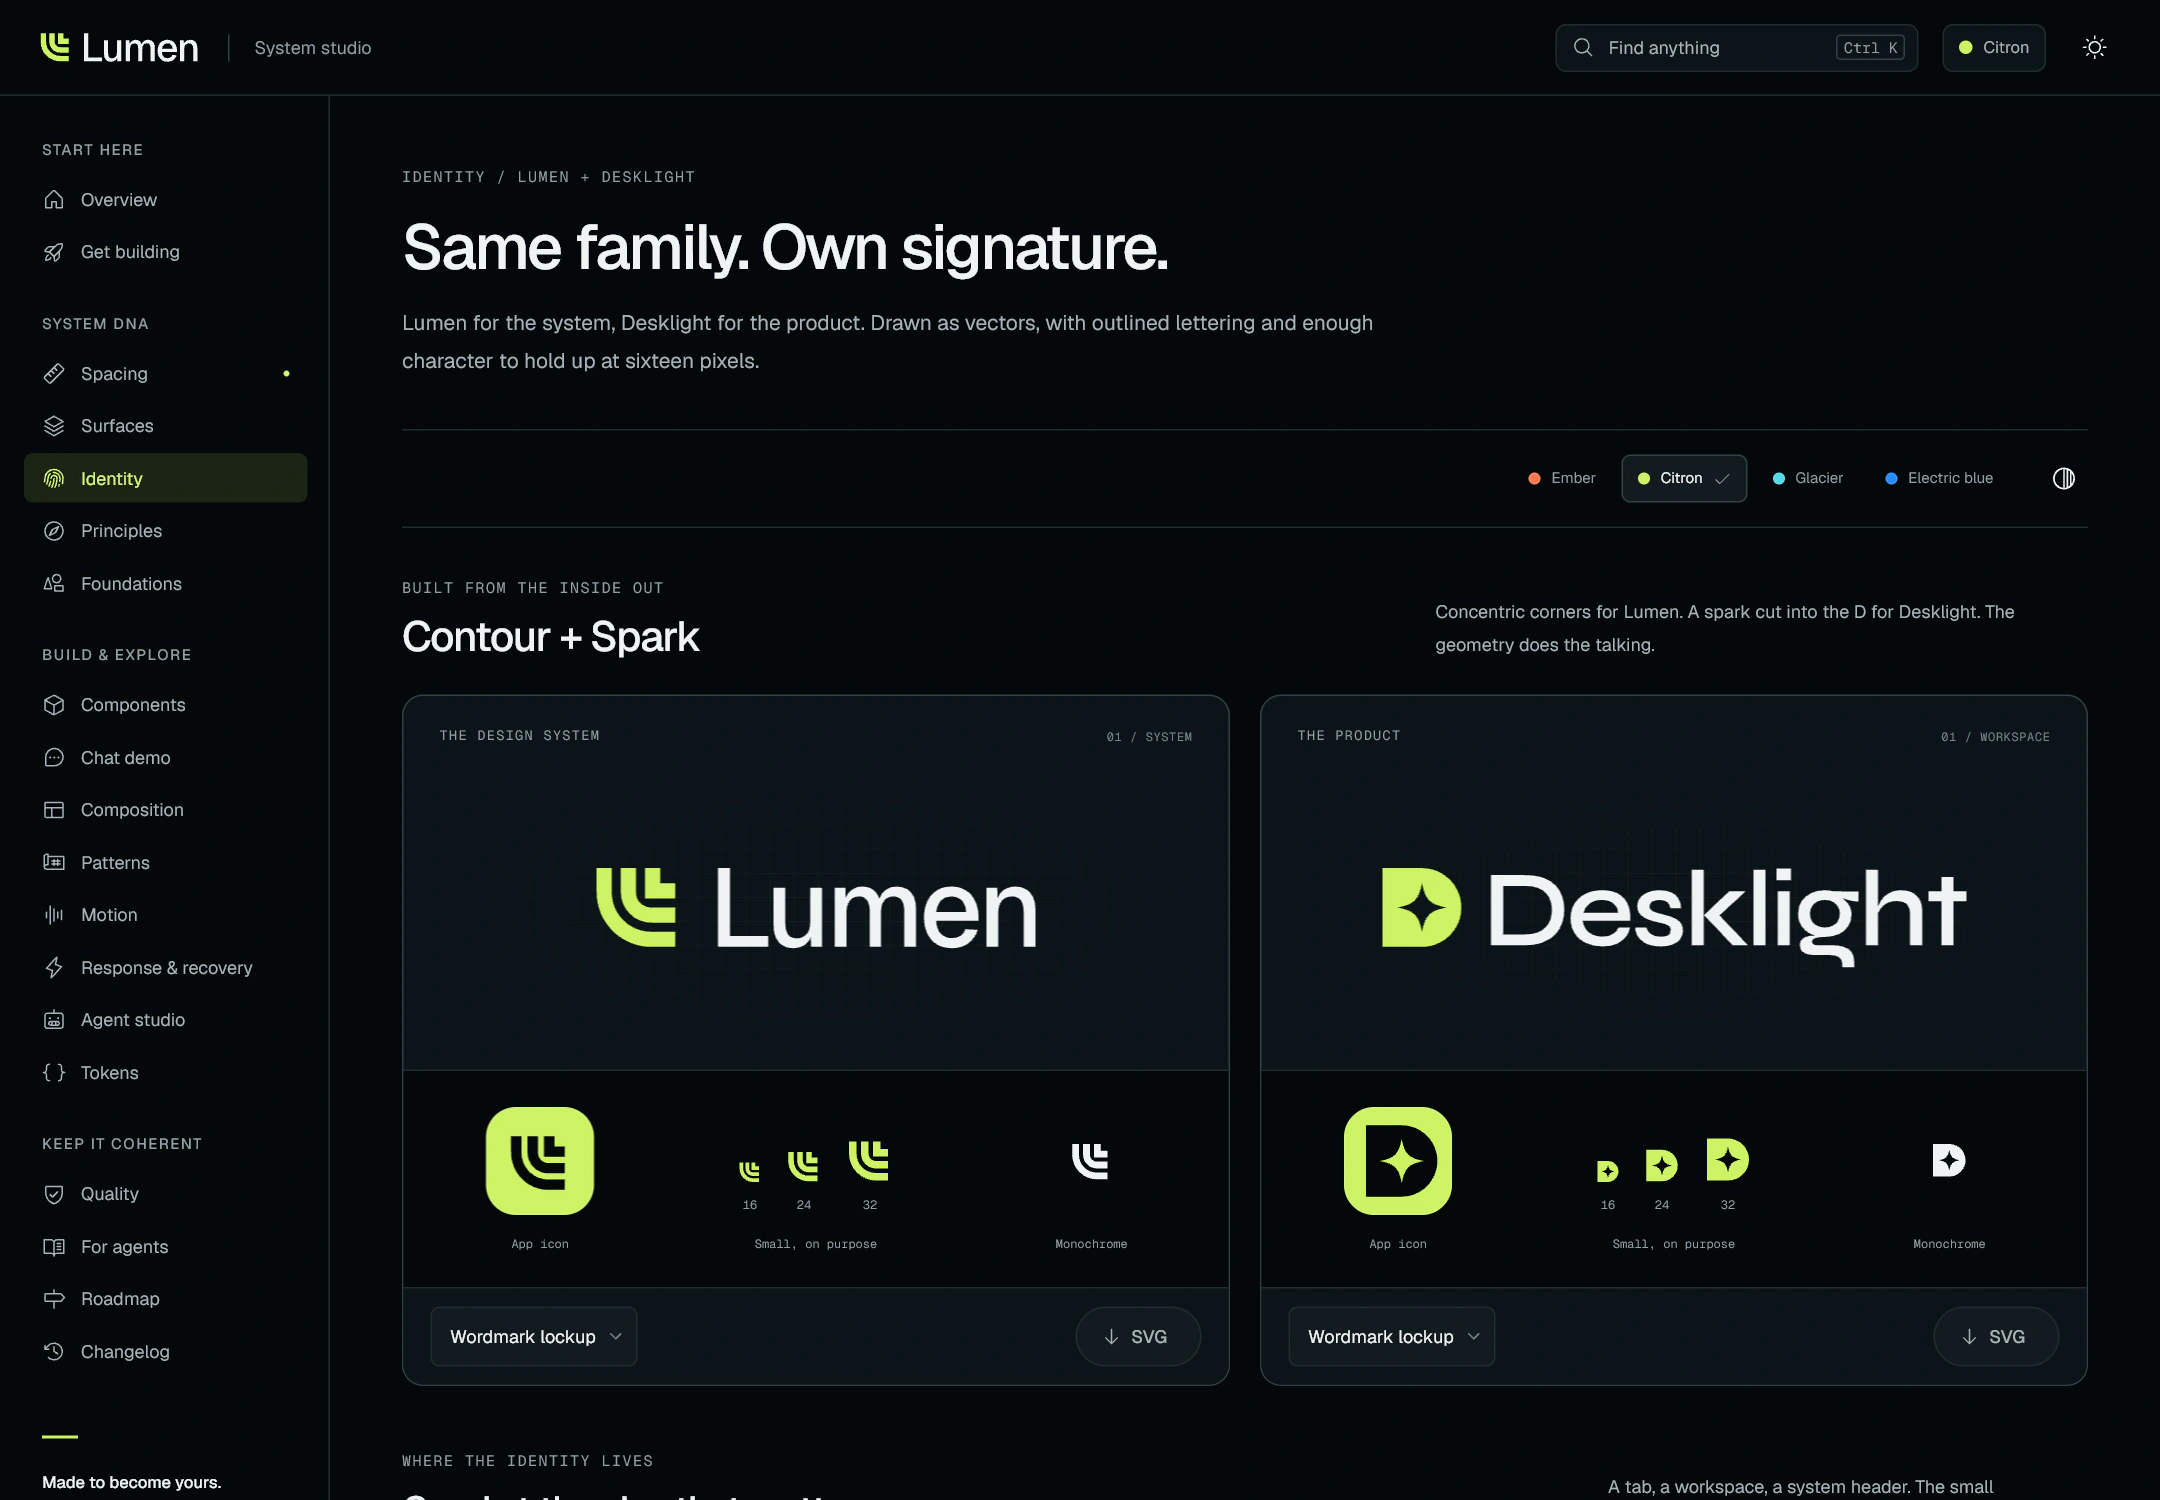Toggle the contrast half-circle icon
Screen dimensions: 2160x1500
(2064, 479)
